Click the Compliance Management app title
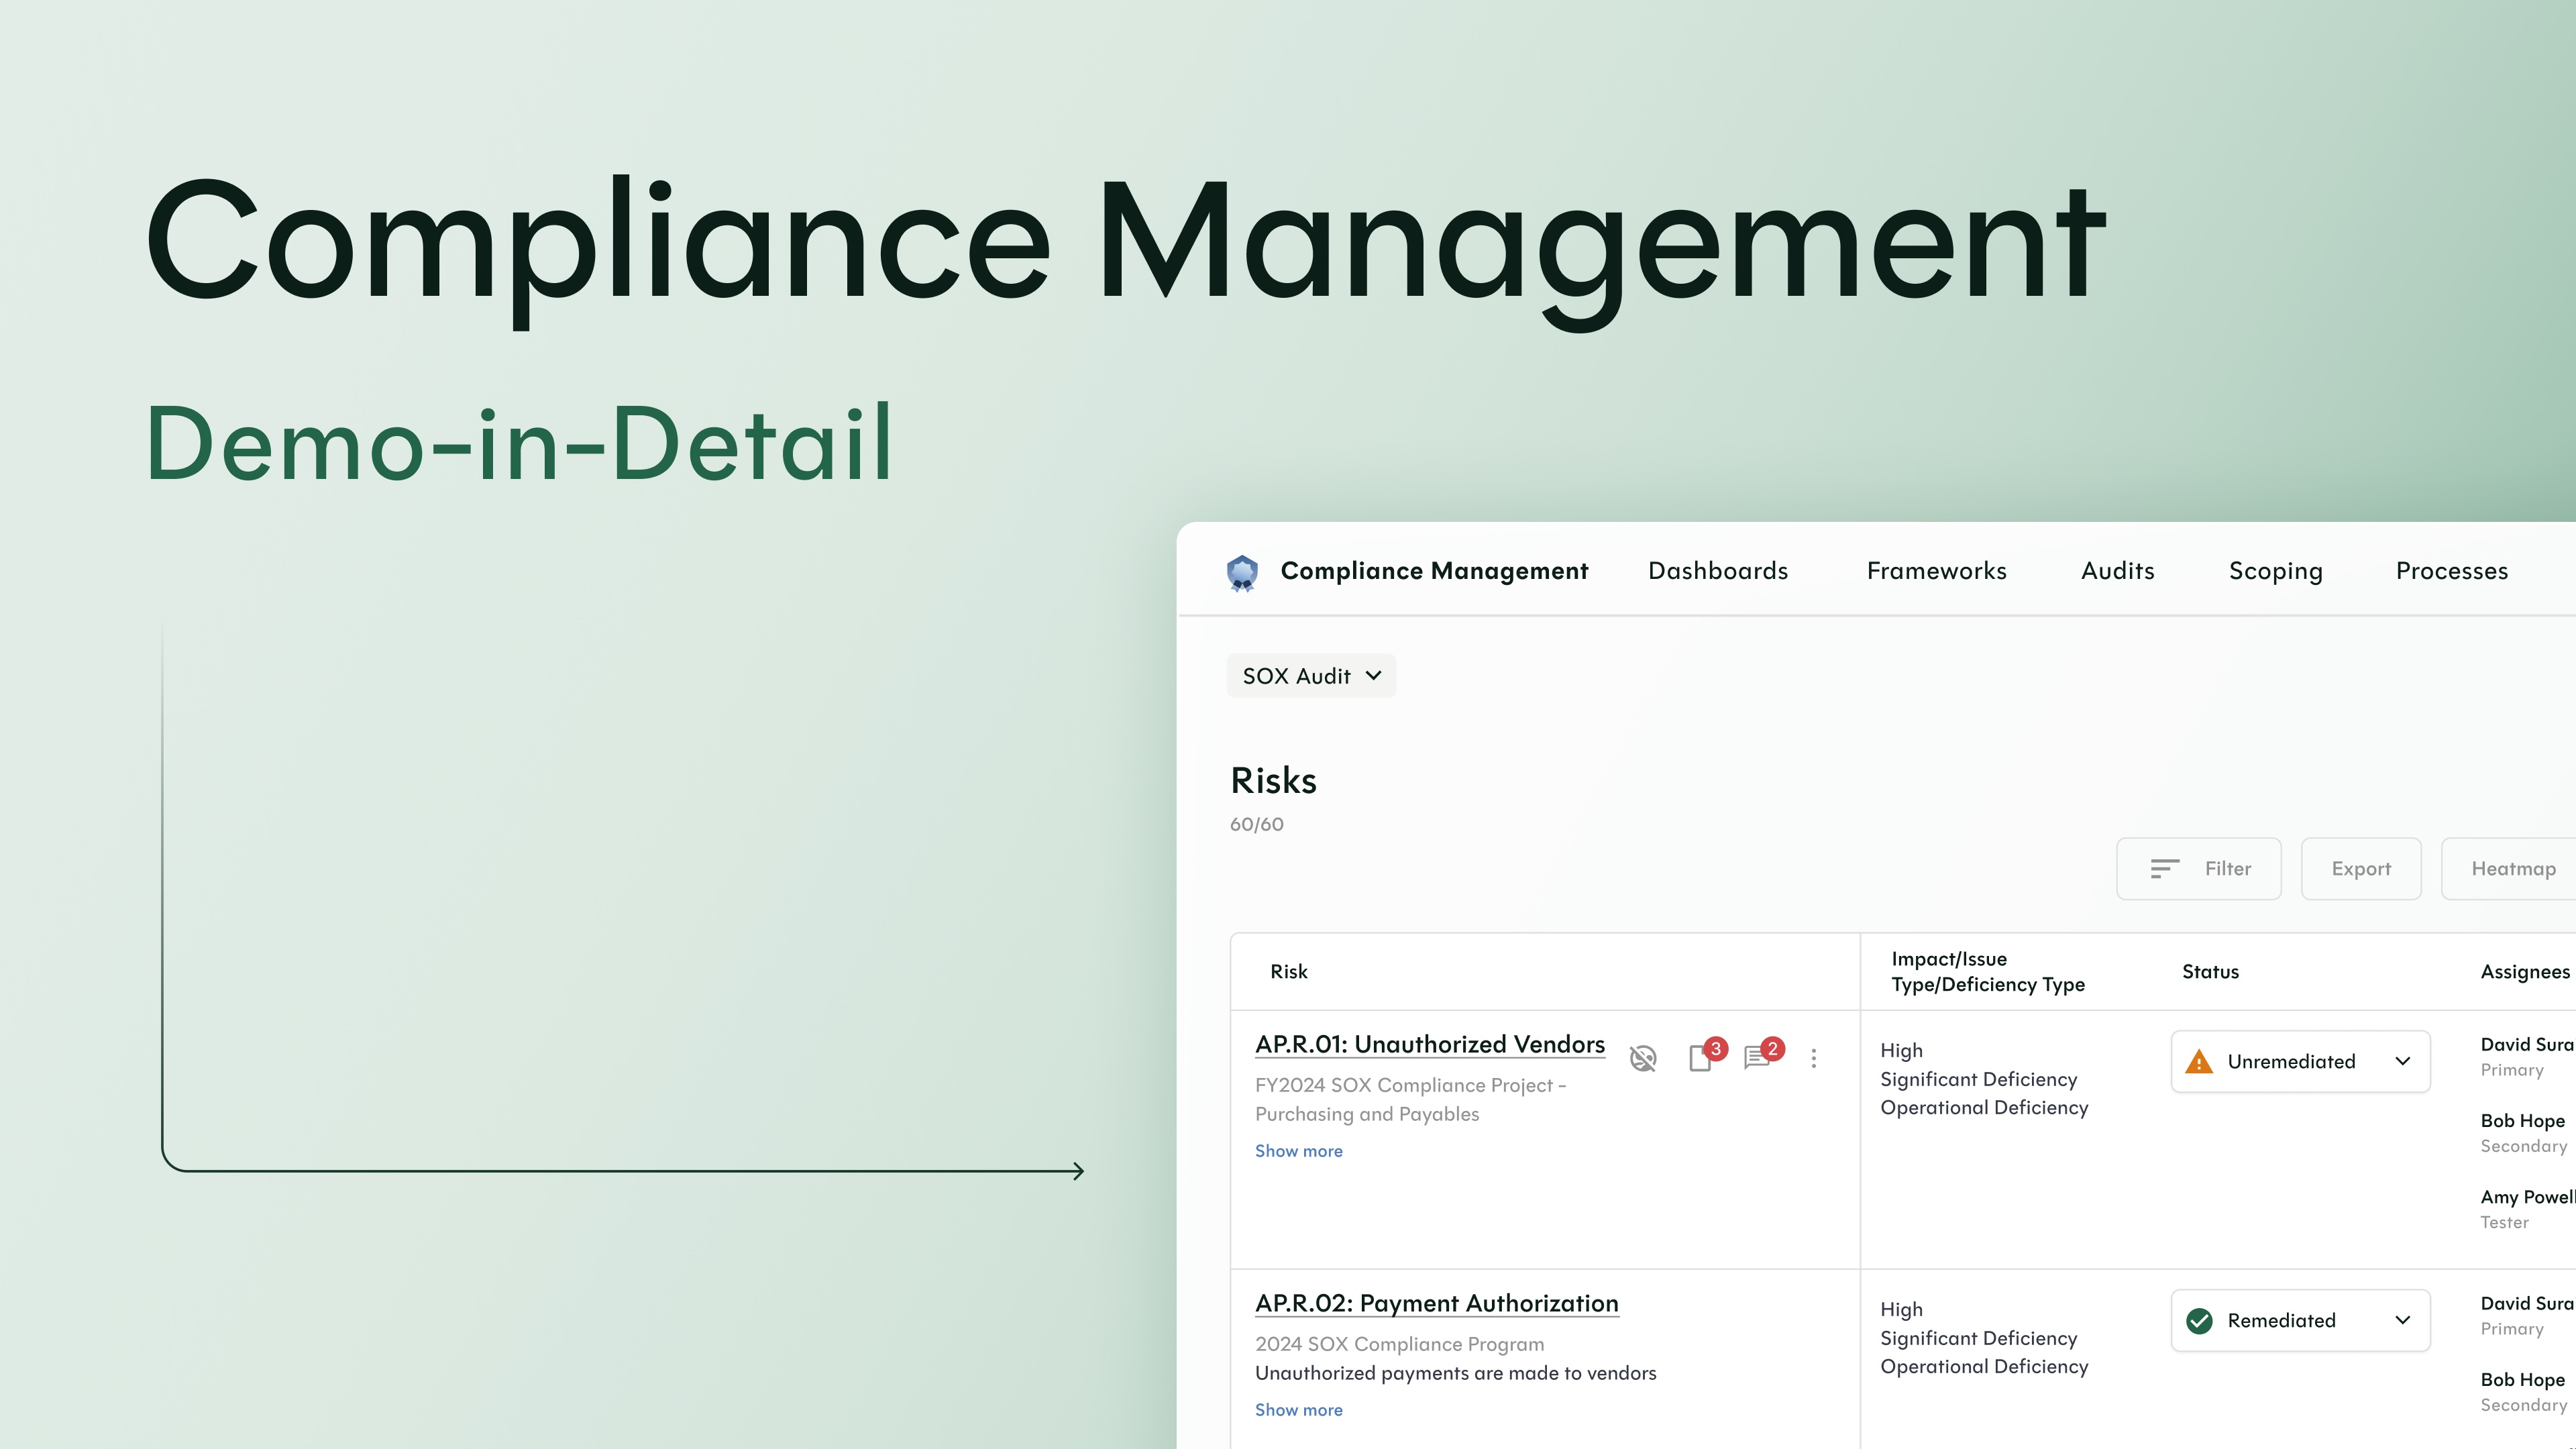 coord(1434,571)
